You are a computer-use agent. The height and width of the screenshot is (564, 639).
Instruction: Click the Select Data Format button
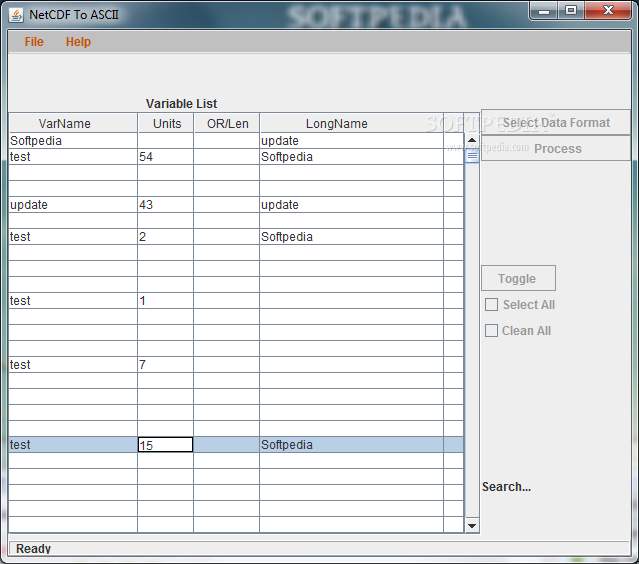(x=556, y=122)
